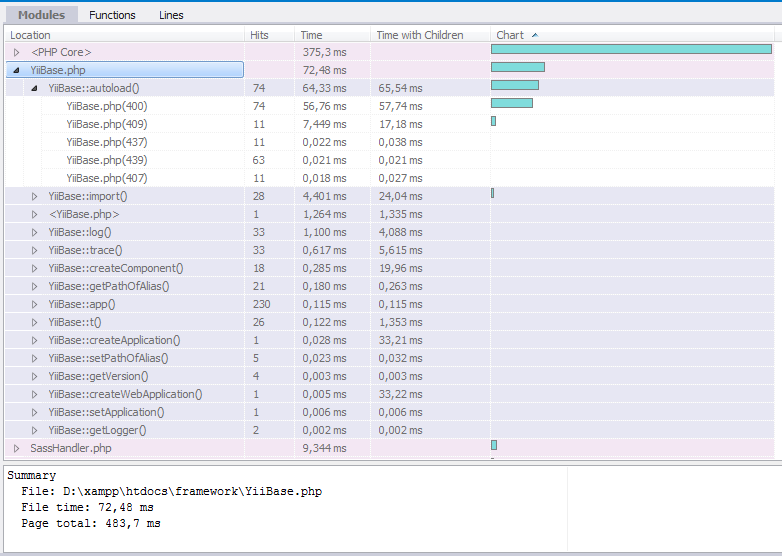This screenshot has height=556, width=782.
Task: Click the PHP Core chart bar
Action: [630, 49]
